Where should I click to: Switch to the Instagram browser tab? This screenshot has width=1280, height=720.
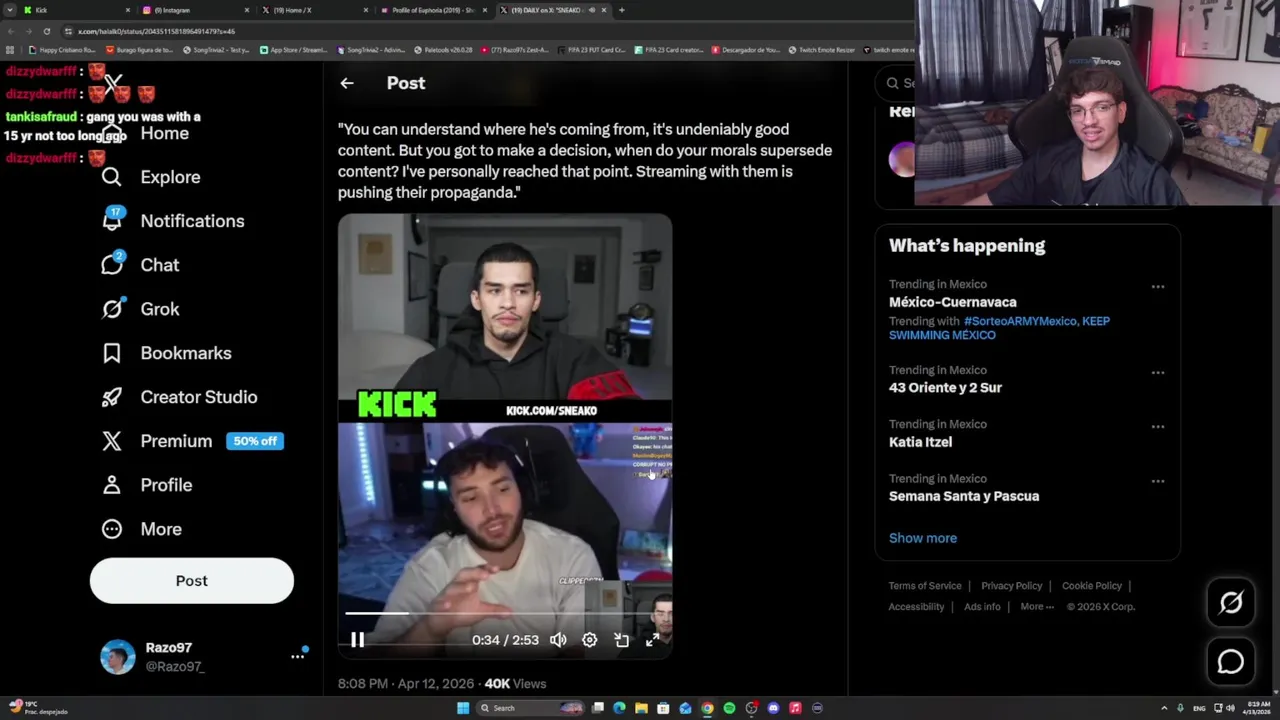195,10
